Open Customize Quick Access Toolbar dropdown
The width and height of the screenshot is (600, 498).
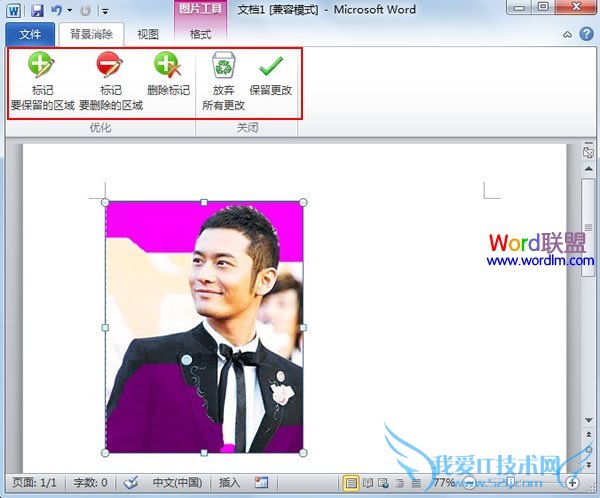tap(105, 11)
